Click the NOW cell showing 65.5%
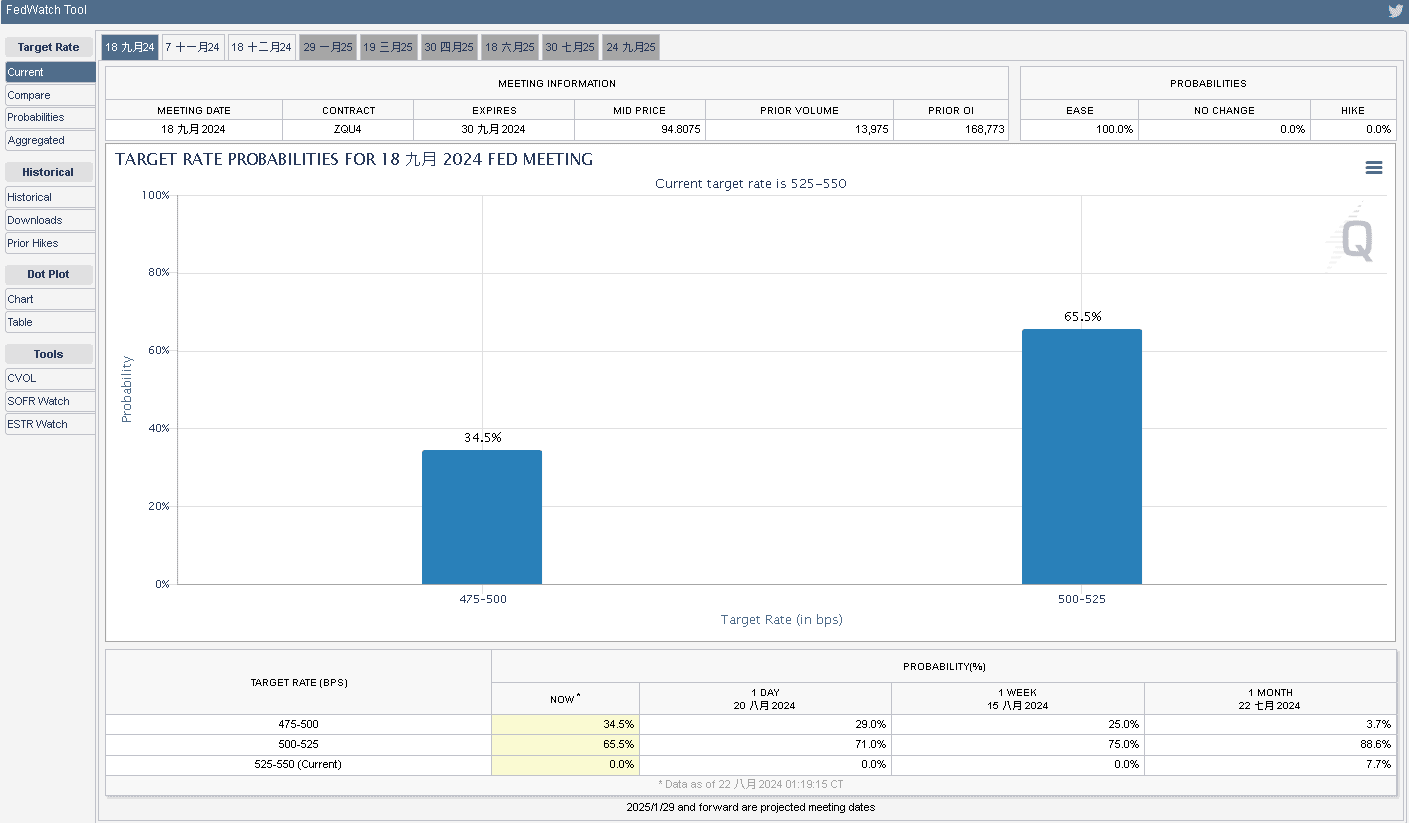The image size is (1409, 823). [565, 744]
